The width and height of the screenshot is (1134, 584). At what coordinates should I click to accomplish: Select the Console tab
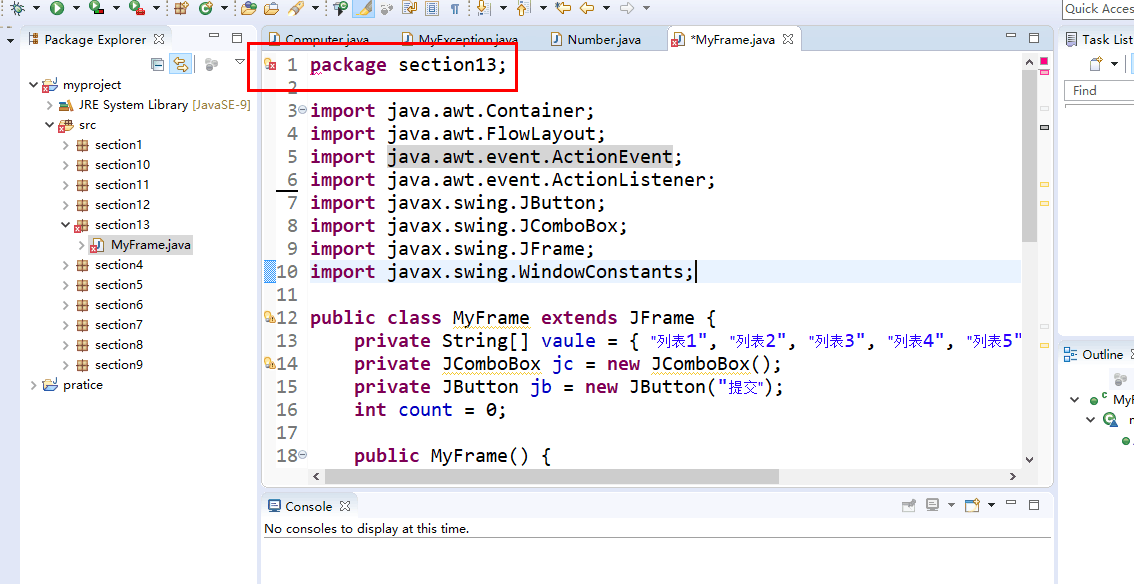tap(309, 506)
